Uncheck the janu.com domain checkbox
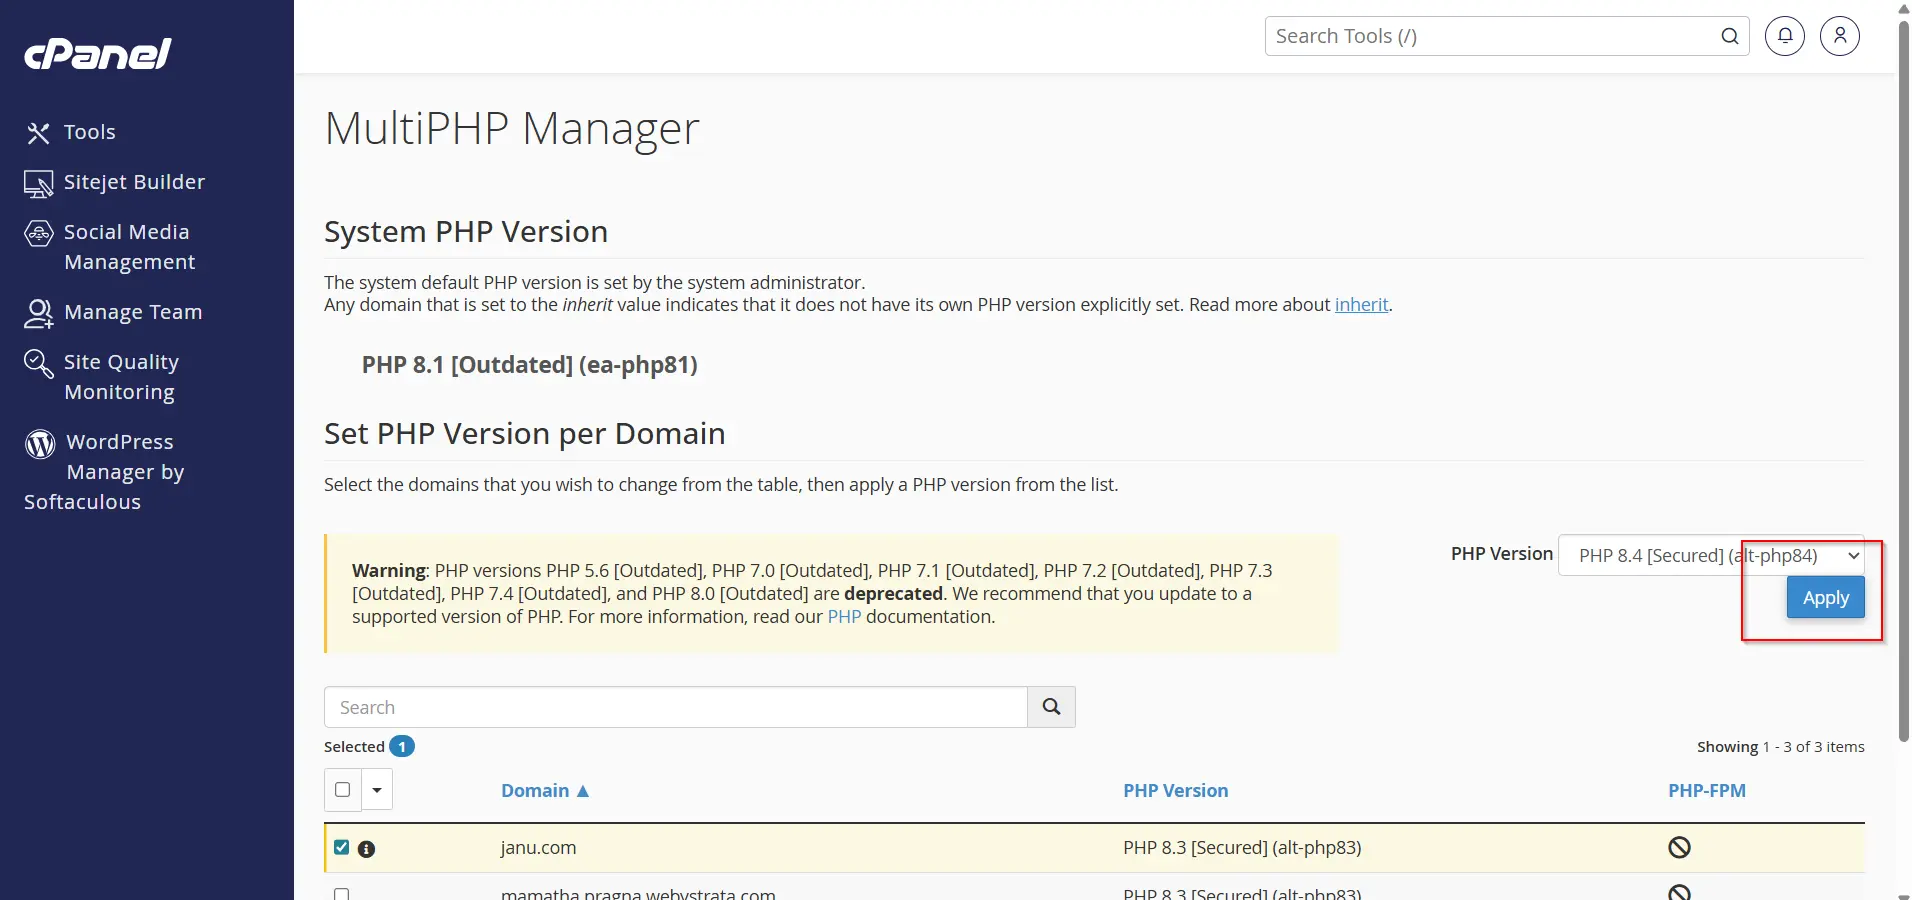 [342, 847]
